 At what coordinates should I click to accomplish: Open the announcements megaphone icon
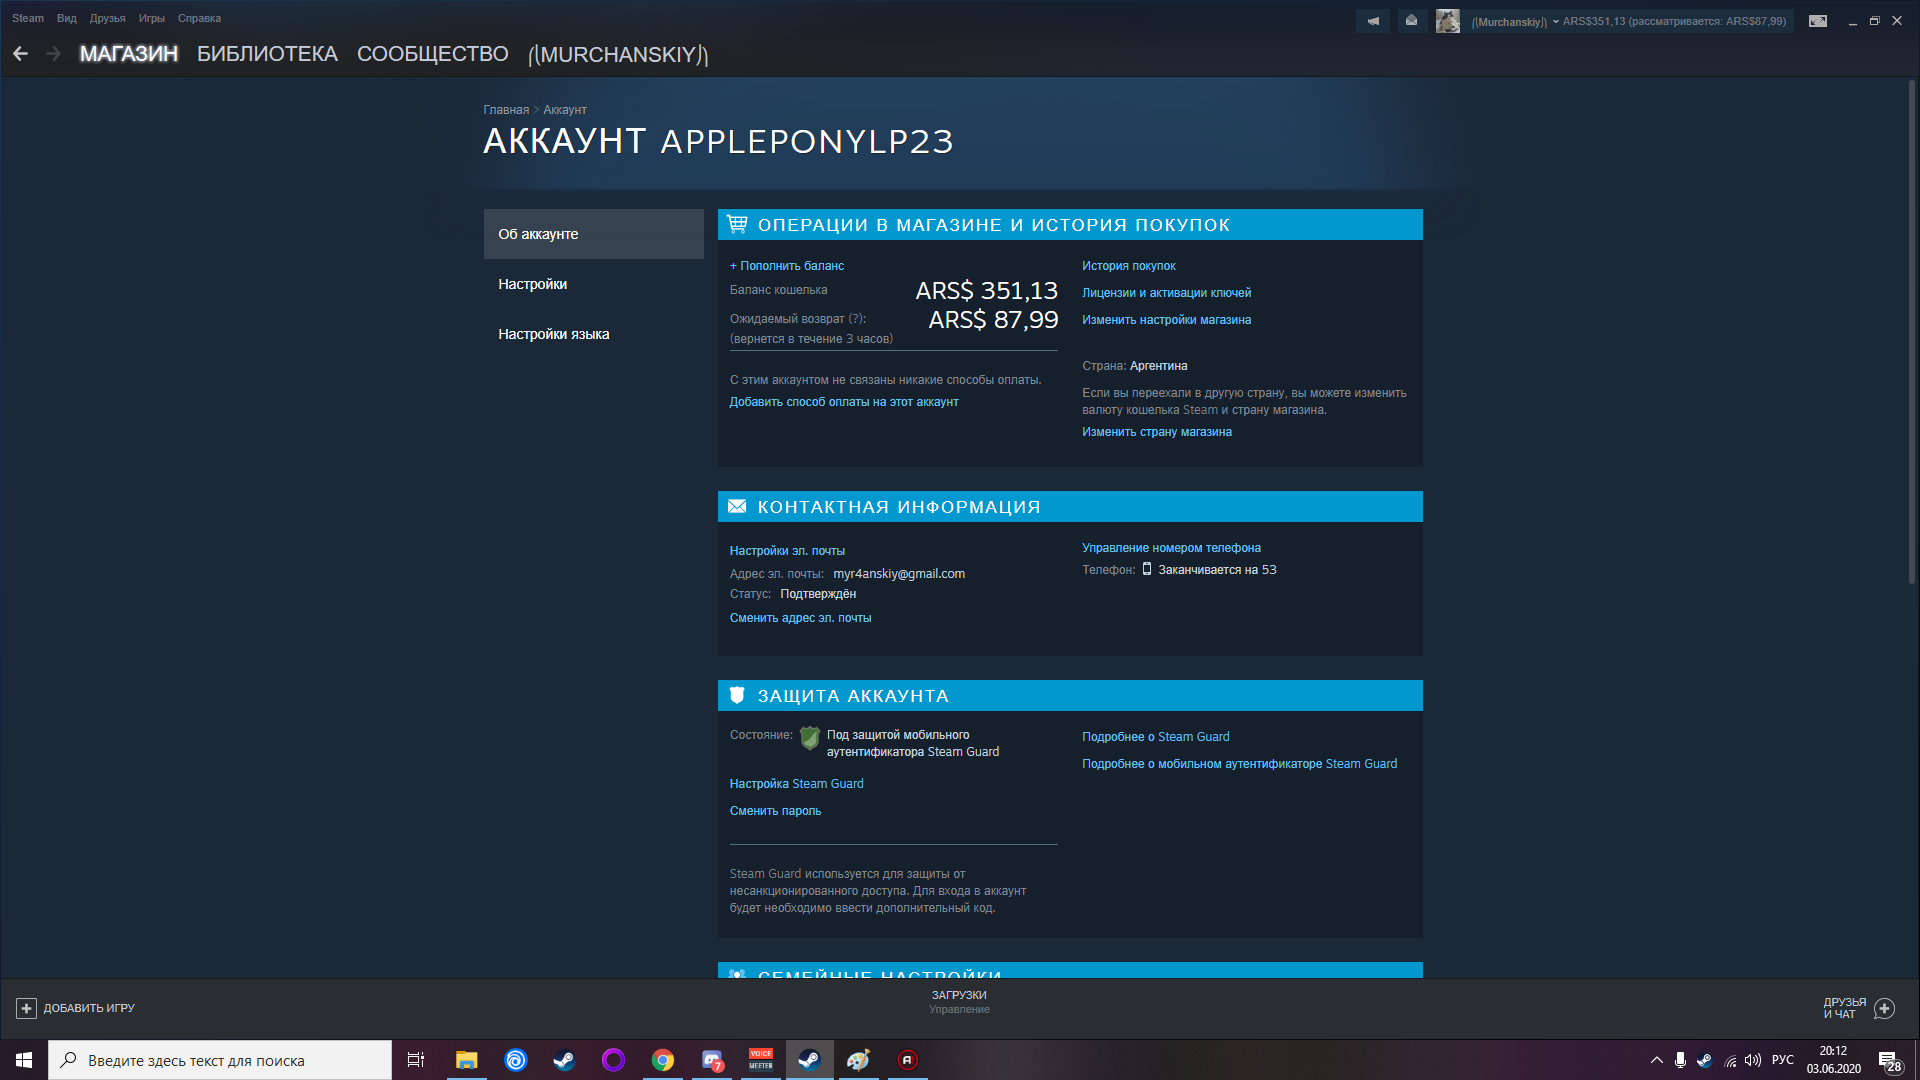tap(1373, 21)
